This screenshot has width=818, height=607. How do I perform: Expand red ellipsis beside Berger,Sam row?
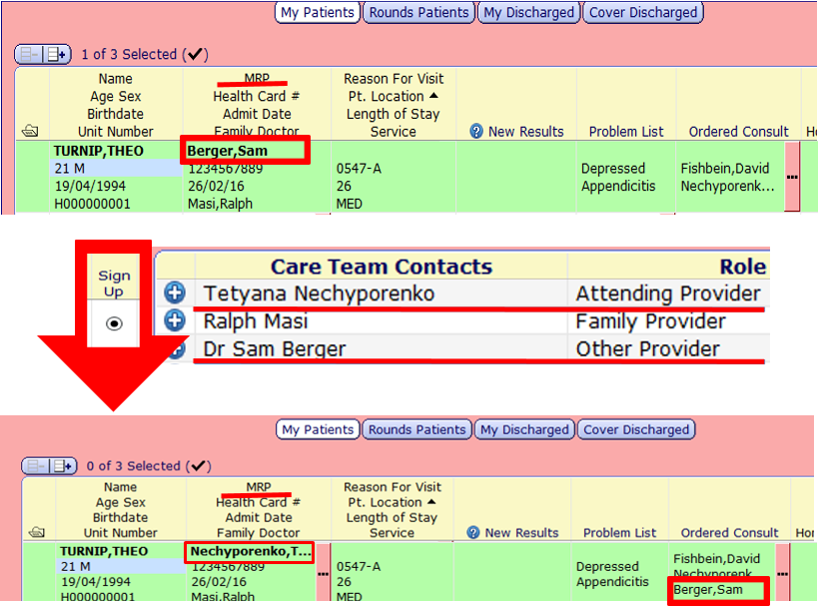pyautogui.click(x=792, y=175)
